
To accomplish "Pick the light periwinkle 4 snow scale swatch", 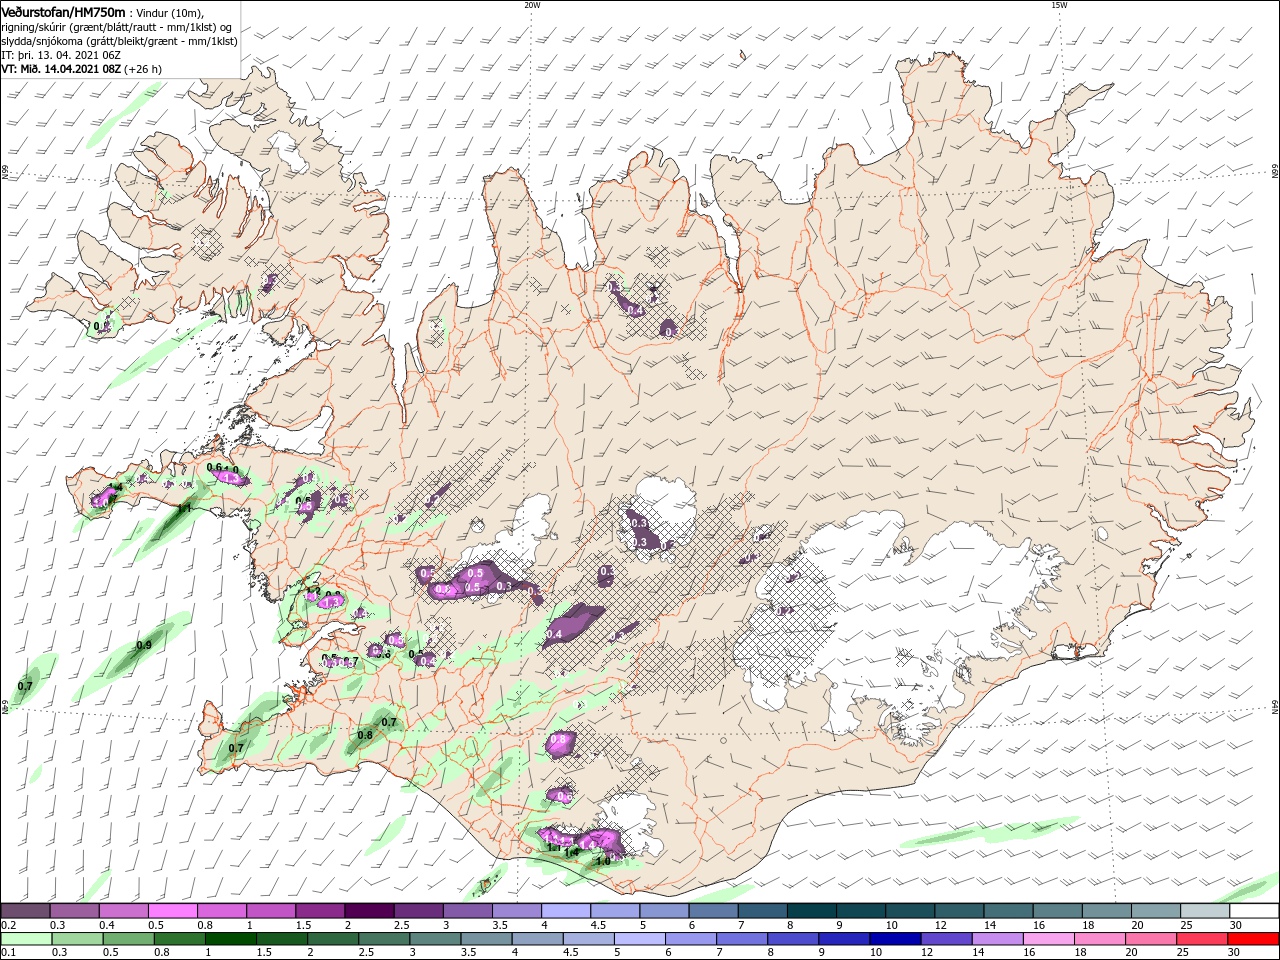I will pos(565,911).
